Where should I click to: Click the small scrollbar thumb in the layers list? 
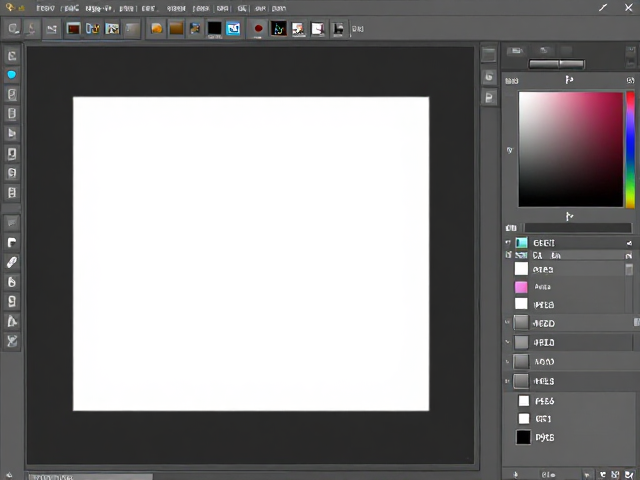[629, 269]
